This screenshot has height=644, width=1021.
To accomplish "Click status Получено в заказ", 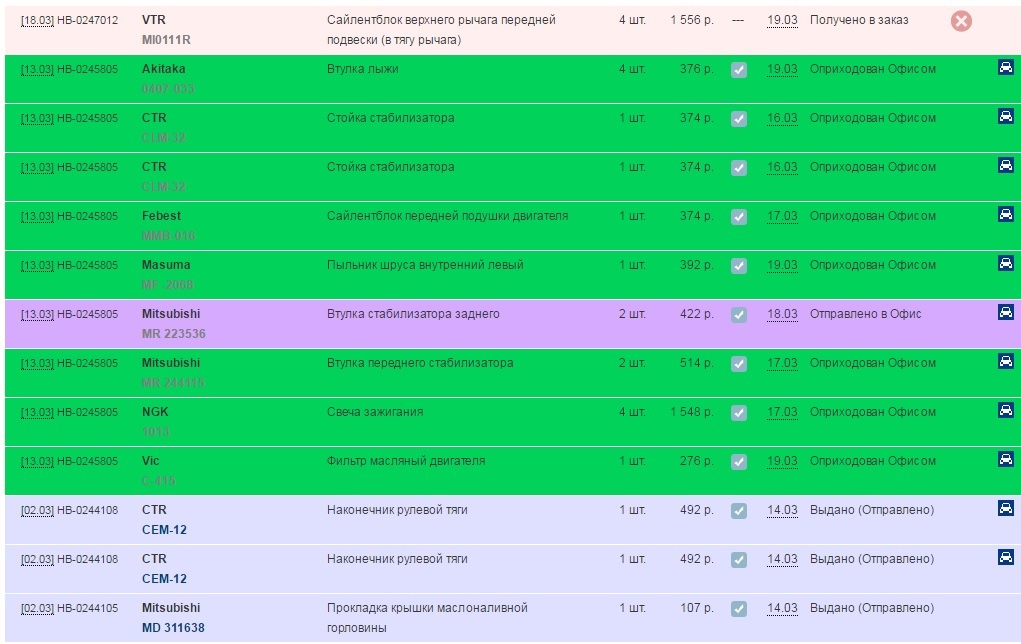I will pyautogui.click(x=859, y=20).
